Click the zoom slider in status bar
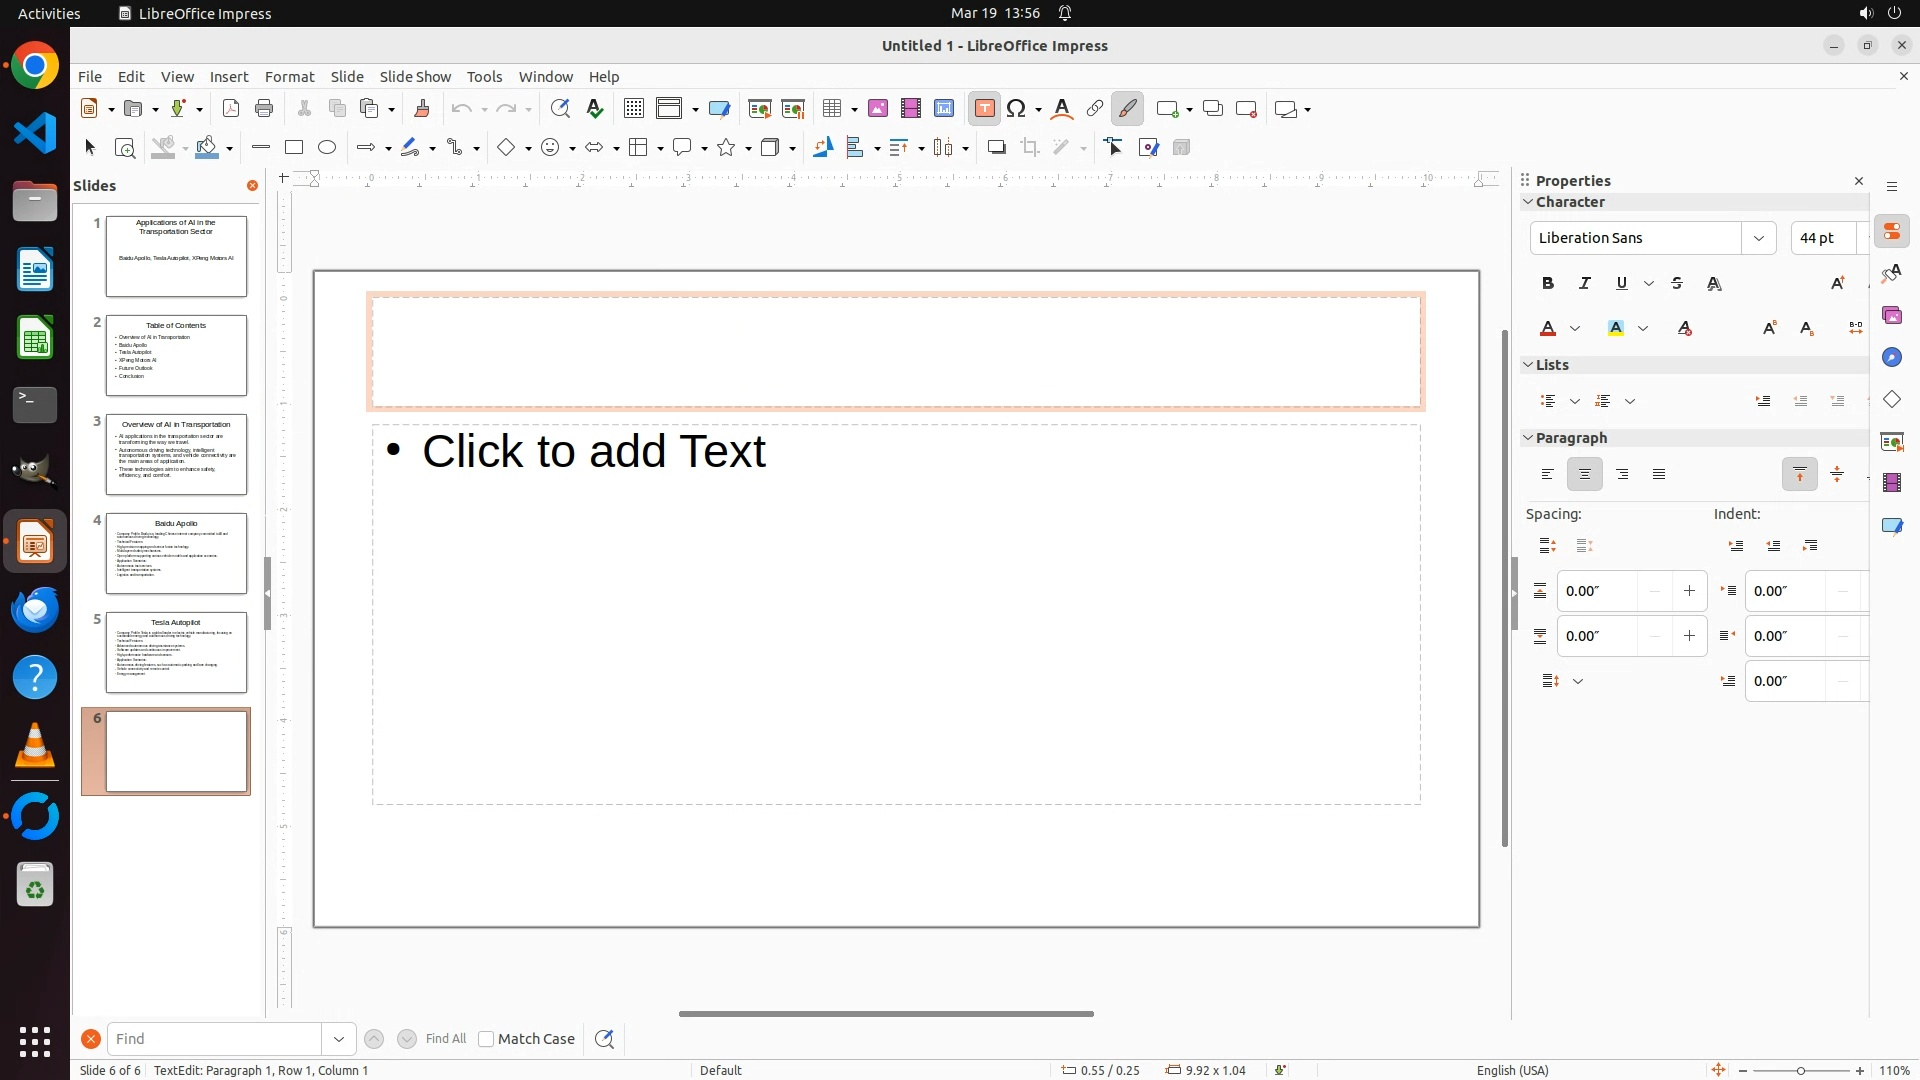Viewport: 1920px width, 1080px height. (1800, 1071)
